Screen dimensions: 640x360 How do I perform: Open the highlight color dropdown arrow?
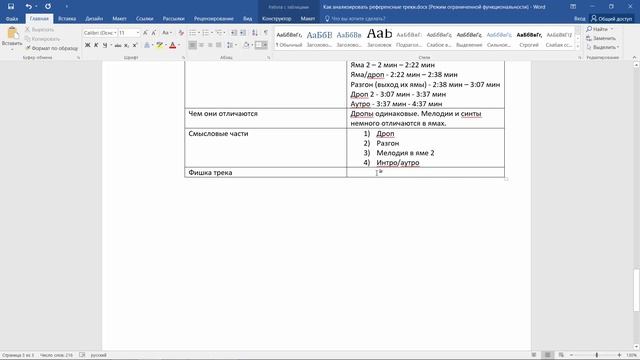tap(166, 45)
